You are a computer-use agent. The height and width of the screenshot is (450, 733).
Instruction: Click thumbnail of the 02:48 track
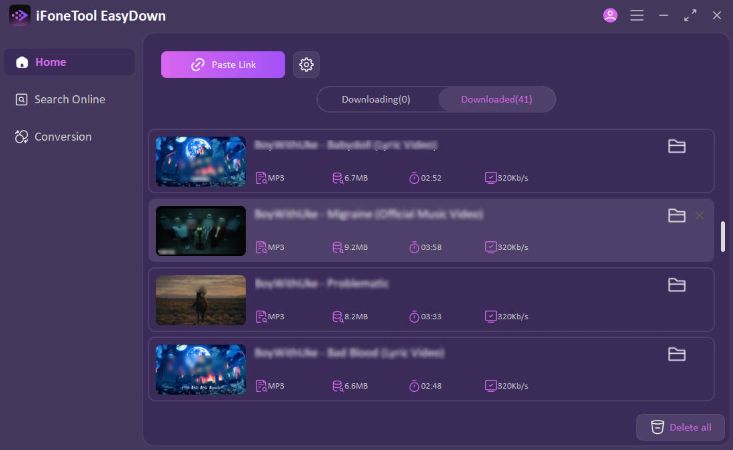(x=201, y=370)
